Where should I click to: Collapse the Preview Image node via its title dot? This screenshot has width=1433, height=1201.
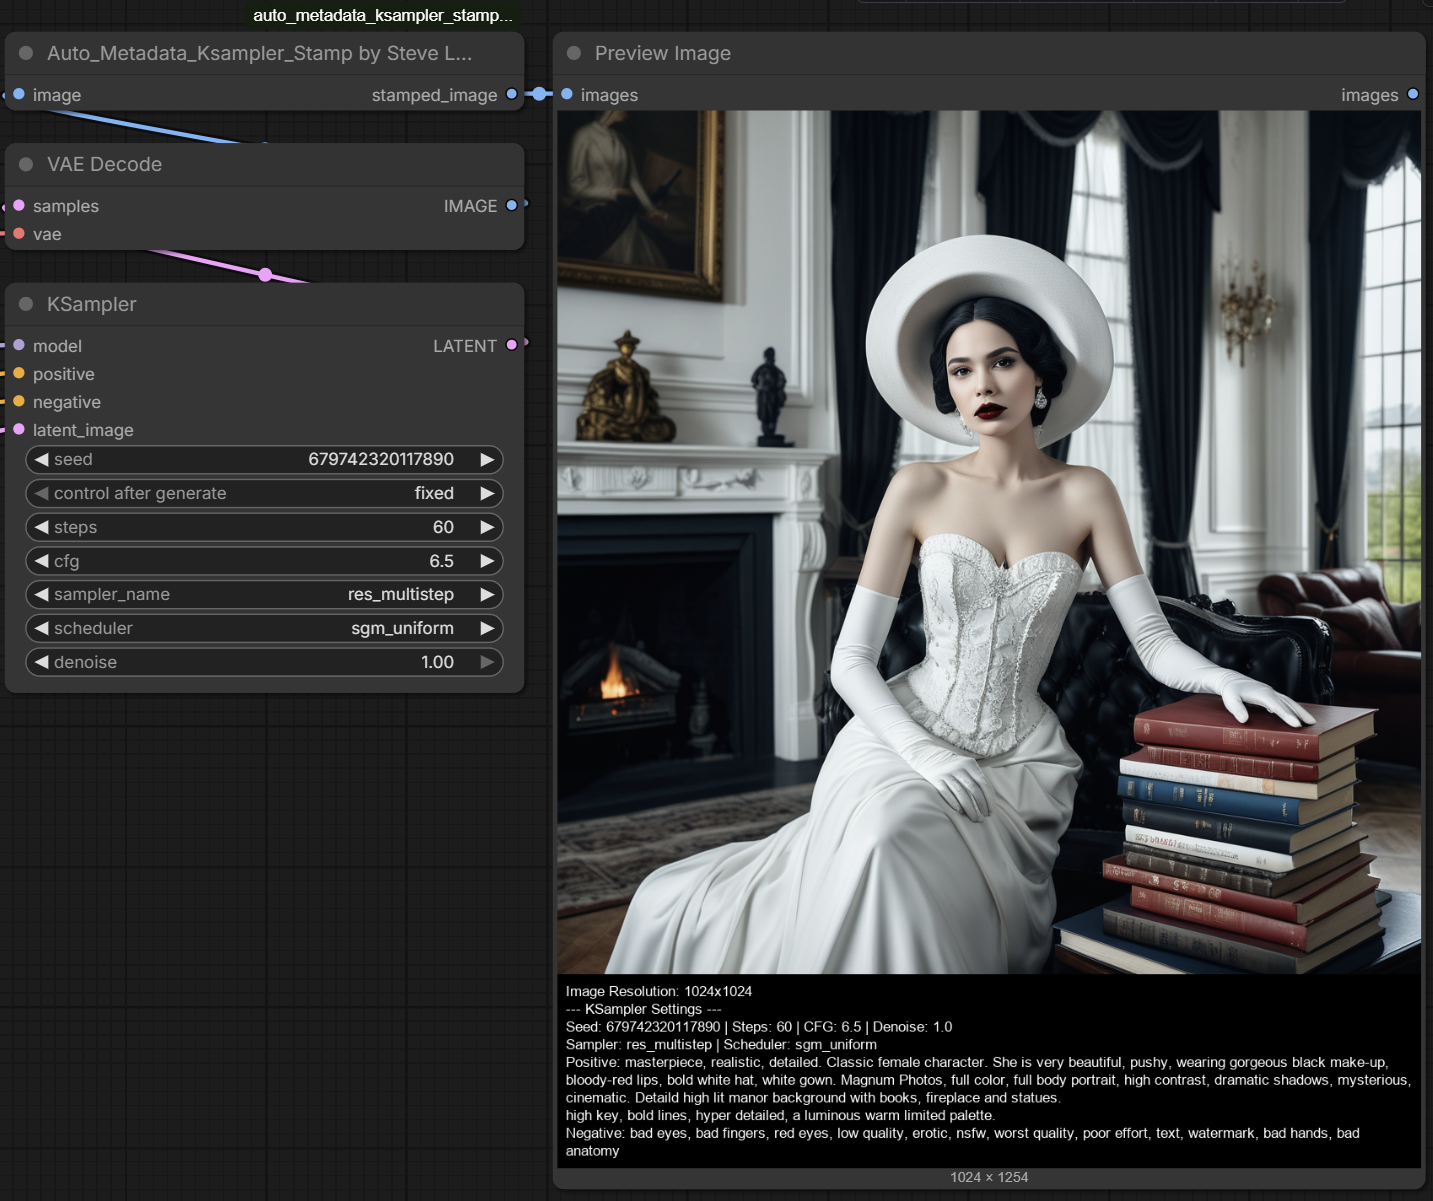tap(574, 53)
